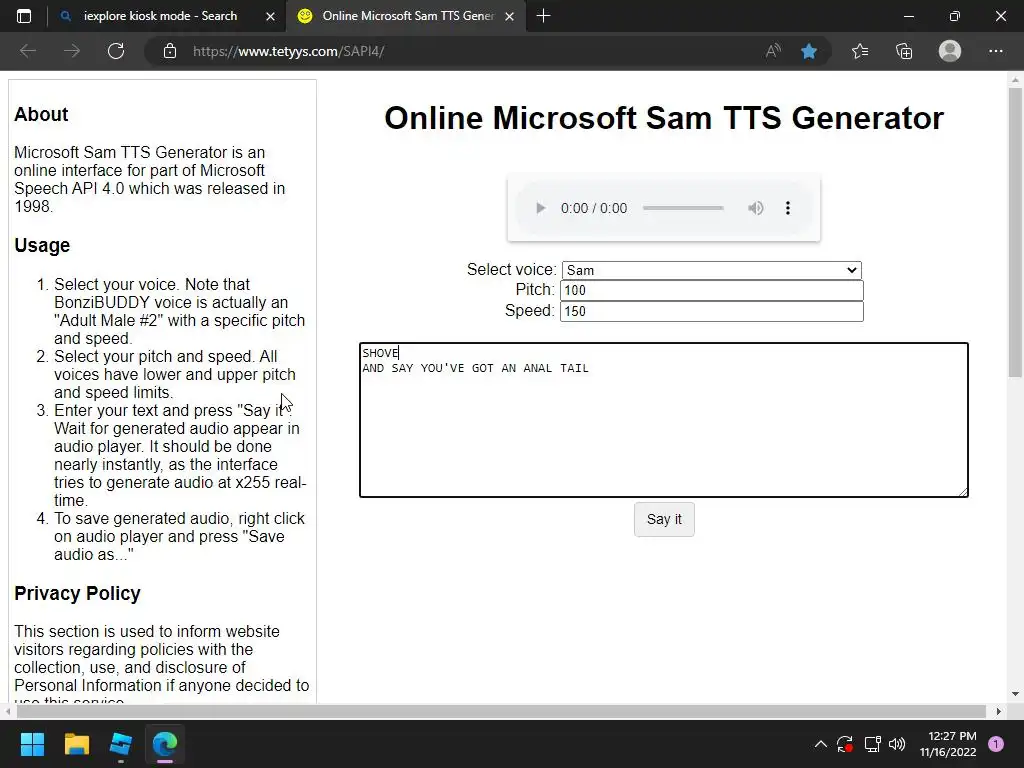Switch to Online Microsoft Sam TTS tab
This screenshot has height=768, width=1024.
pyautogui.click(x=408, y=16)
